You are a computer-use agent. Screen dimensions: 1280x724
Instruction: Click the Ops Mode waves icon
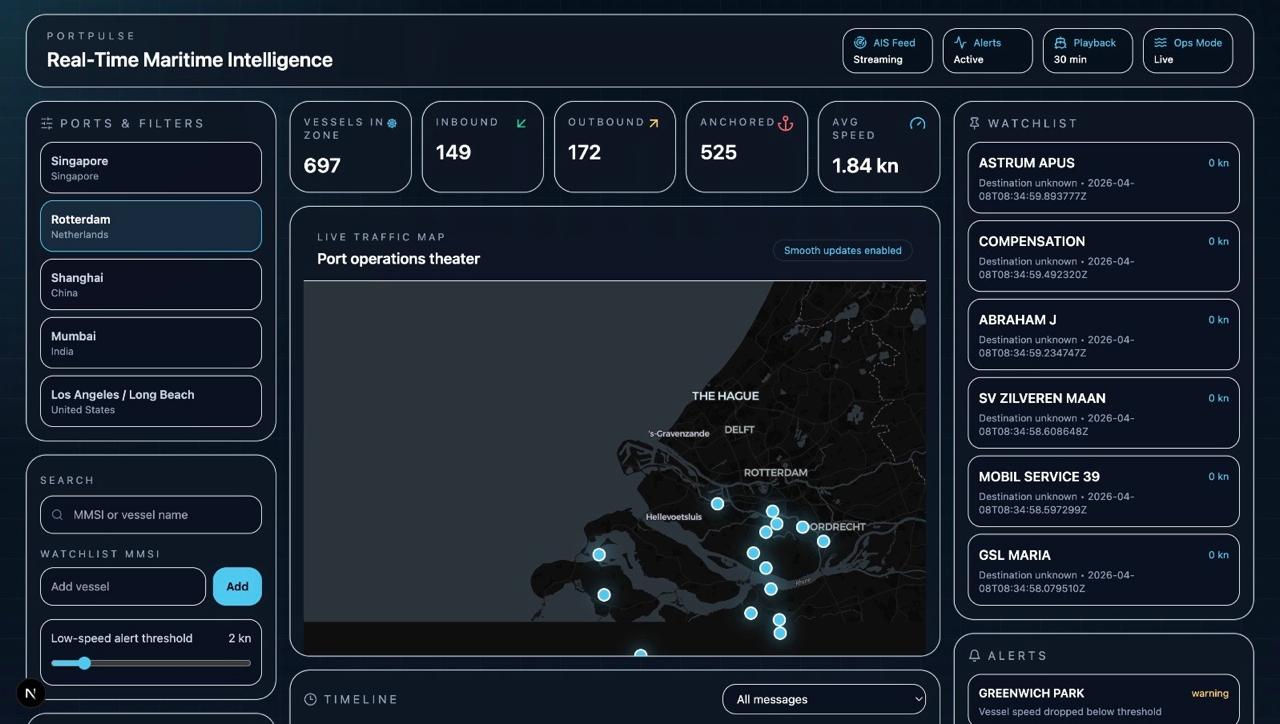1160,43
